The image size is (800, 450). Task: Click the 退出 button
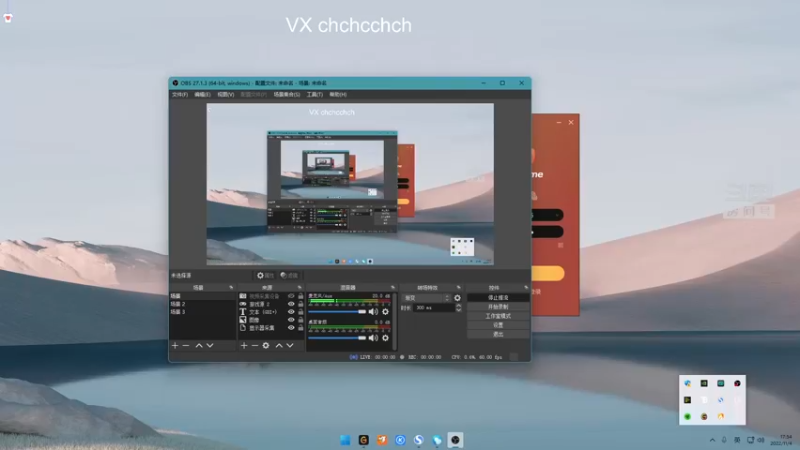pyautogui.click(x=498, y=334)
